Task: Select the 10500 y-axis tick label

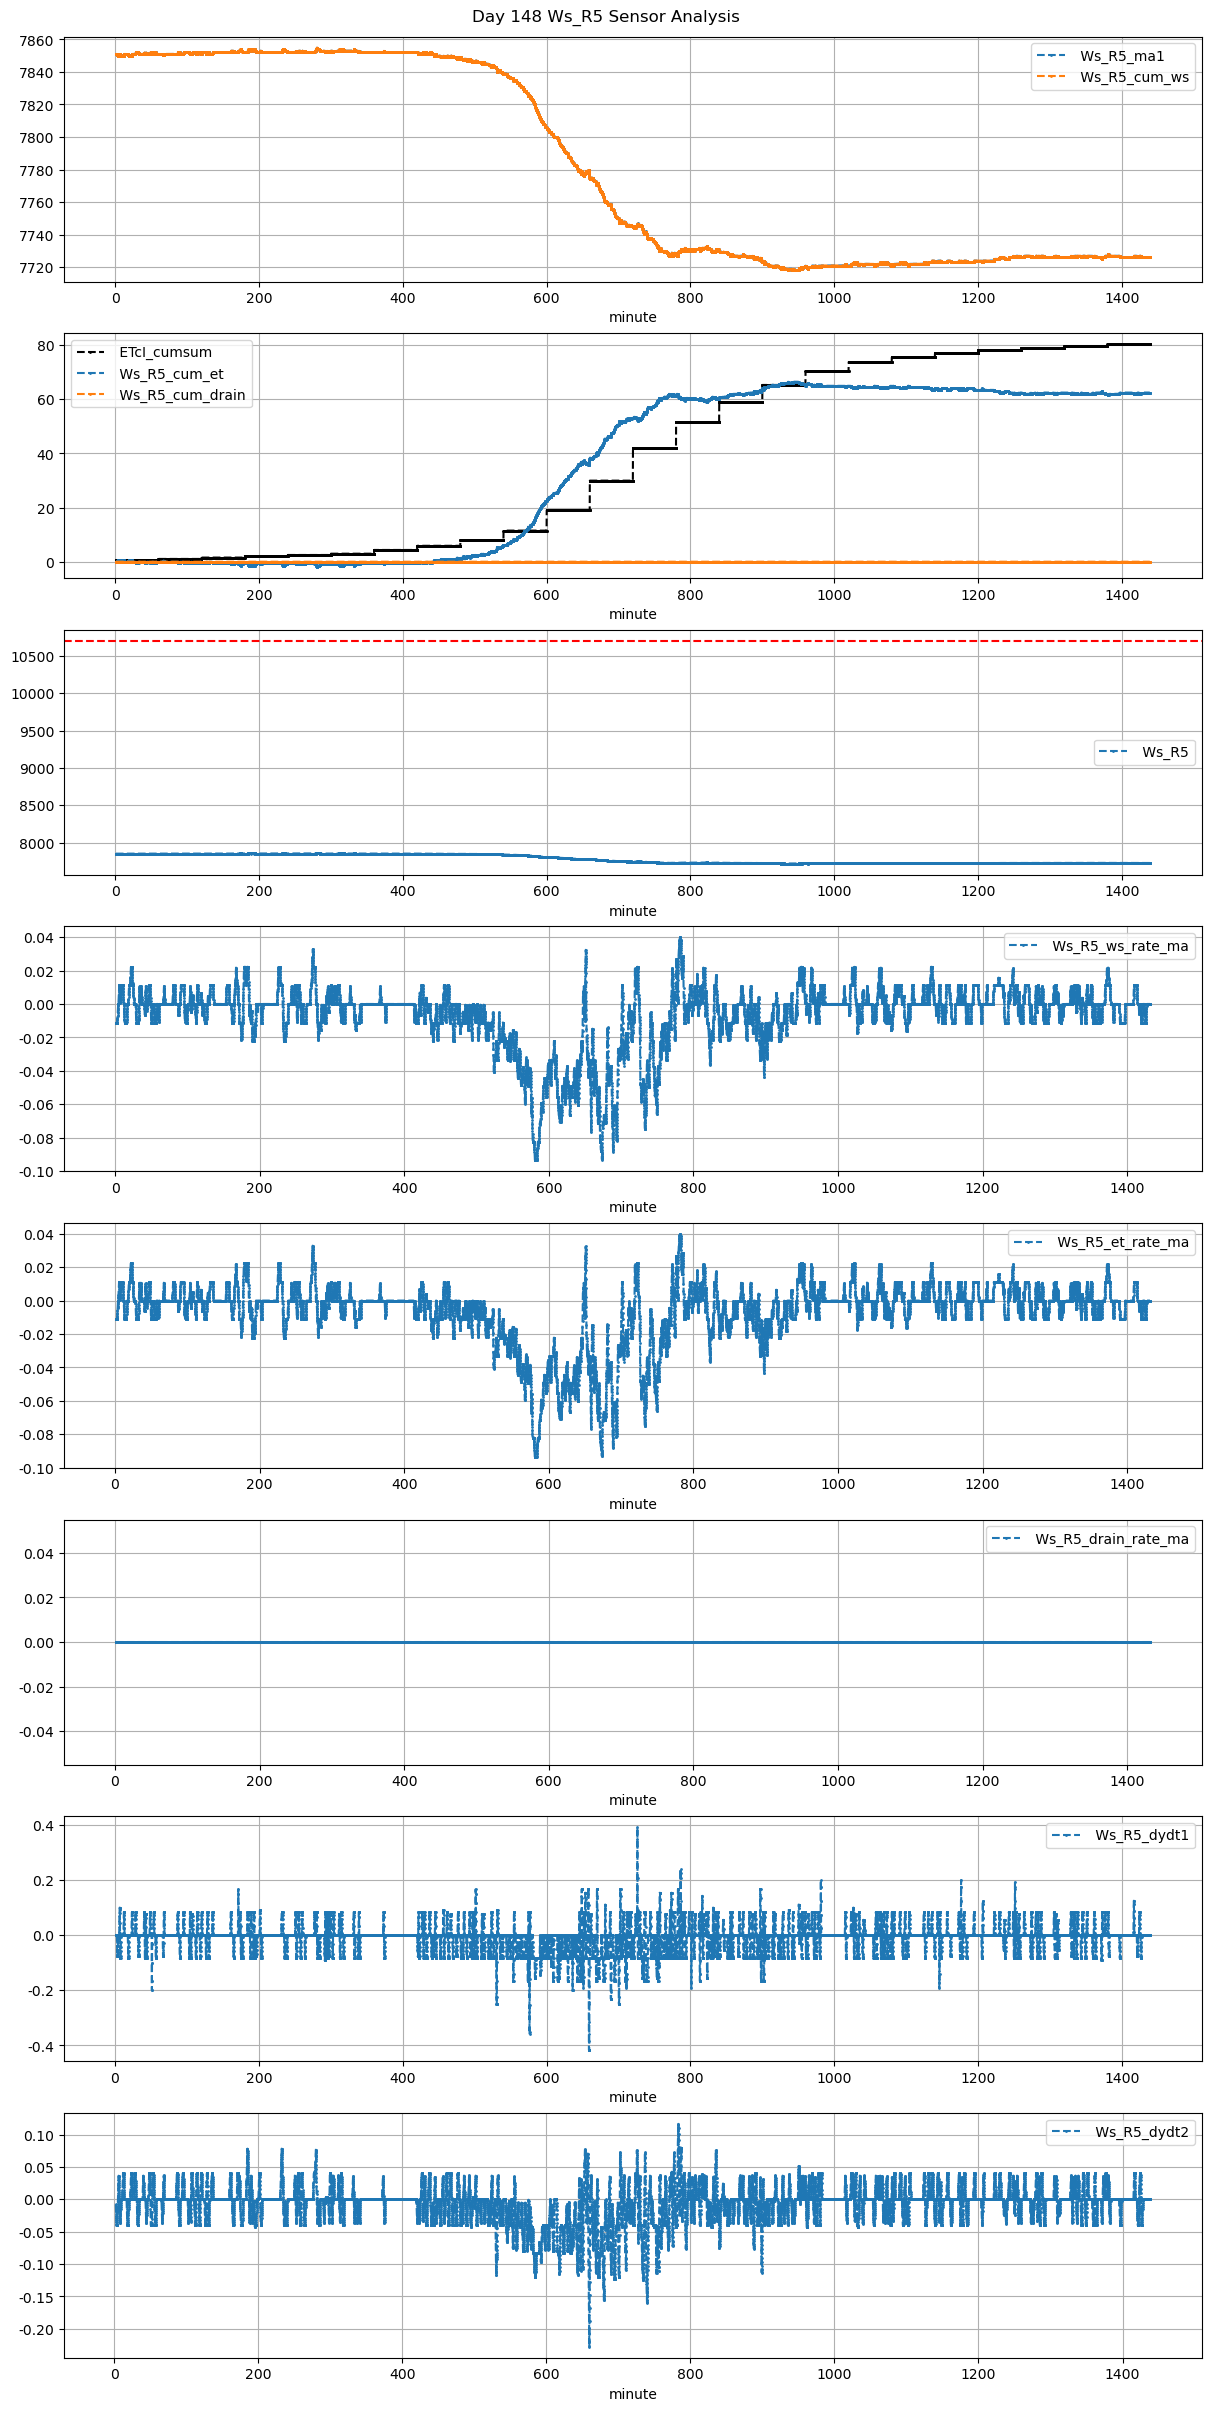Action: [x=33, y=657]
